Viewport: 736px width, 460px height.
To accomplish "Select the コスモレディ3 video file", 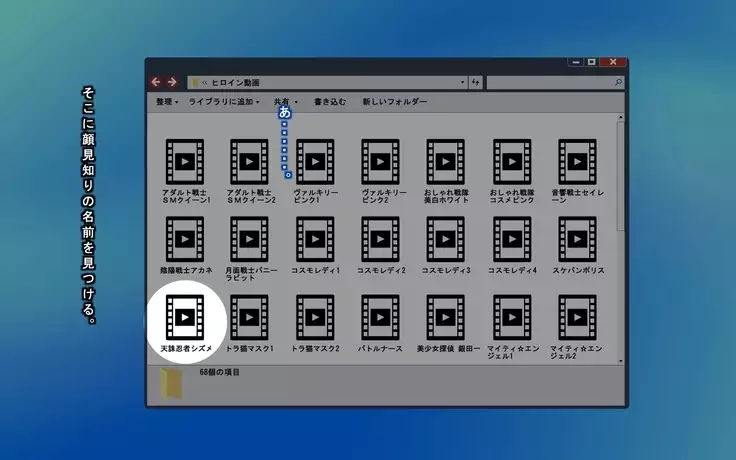I will pyautogui.click(x=445, y=238).
